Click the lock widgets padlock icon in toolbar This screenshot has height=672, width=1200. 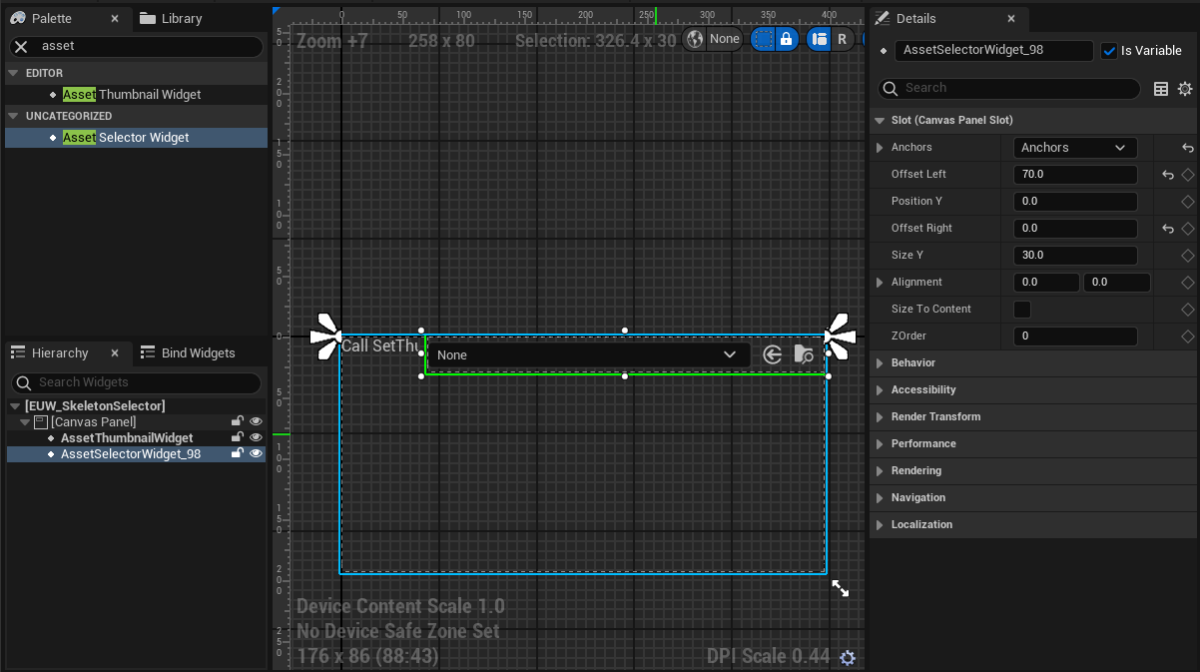pyautogui.click(x=787, y=39)
